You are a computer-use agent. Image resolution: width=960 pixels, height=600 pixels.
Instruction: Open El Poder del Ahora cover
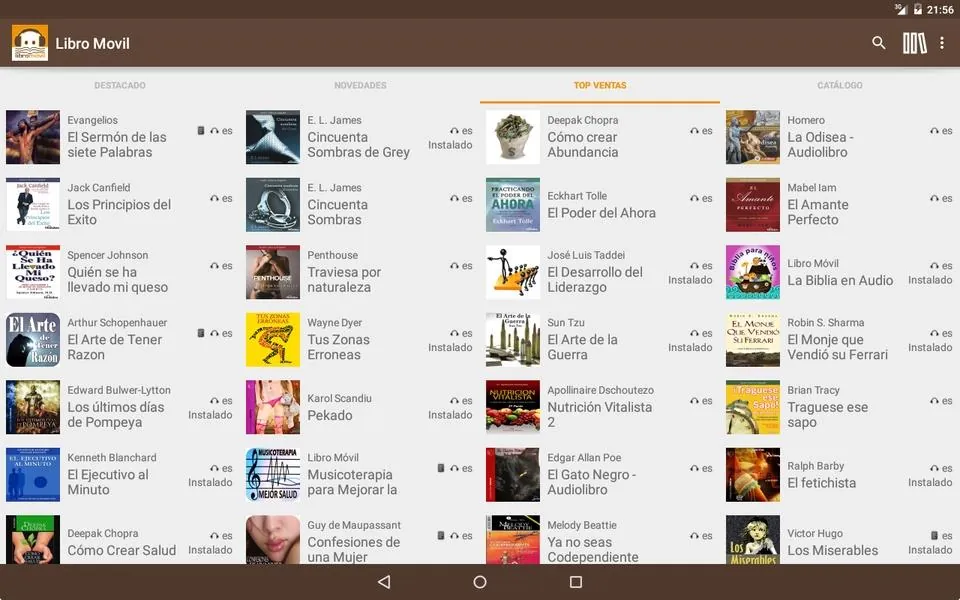pos(513,204)
